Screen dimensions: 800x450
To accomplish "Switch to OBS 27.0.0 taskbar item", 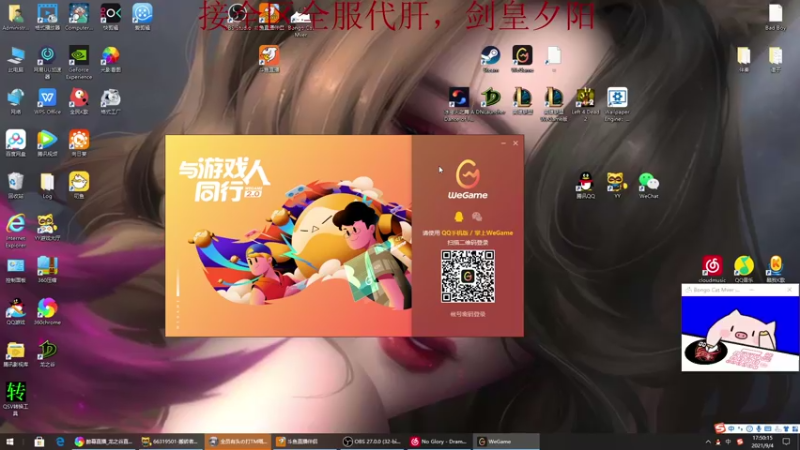I will 372,442.
